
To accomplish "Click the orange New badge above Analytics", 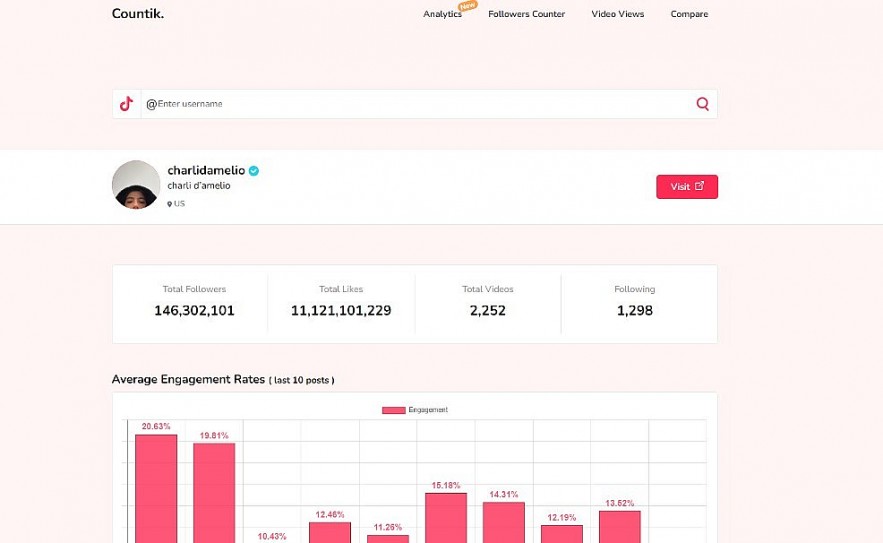I will 467,6.
